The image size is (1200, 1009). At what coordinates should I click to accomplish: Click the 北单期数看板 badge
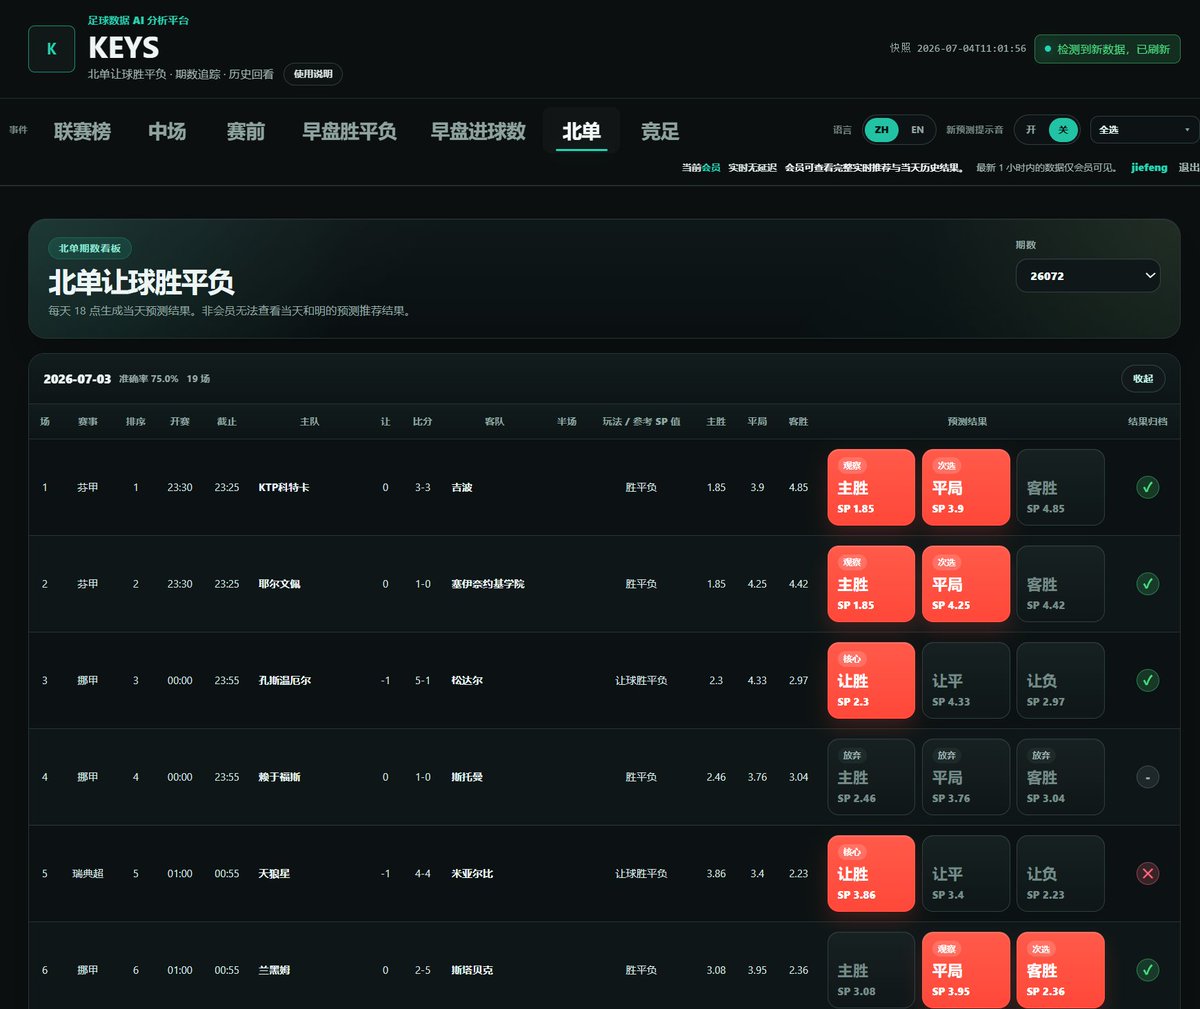(90, 248)
